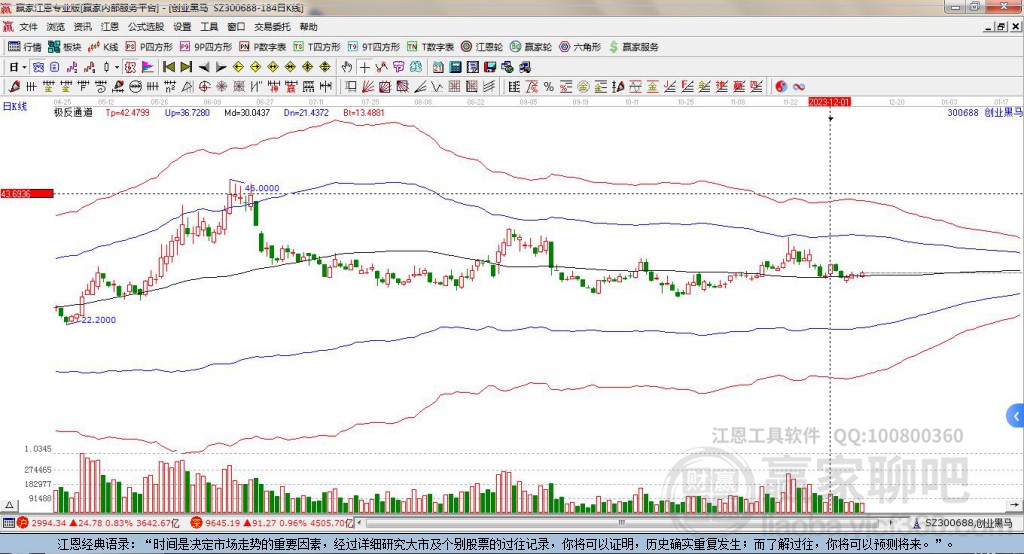Open the 浏览 menu
Viewport: 1024px width, 554px height.
point(56,27)
